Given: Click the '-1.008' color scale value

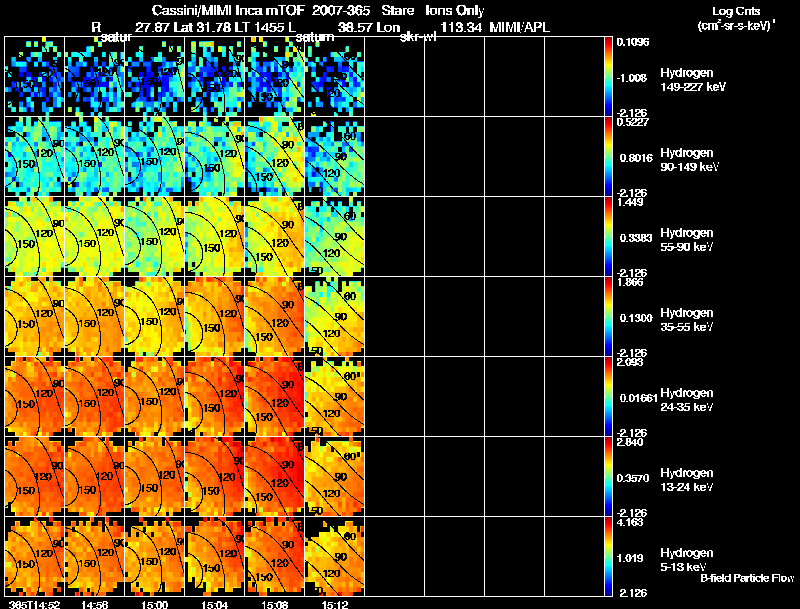Looking at the screenshot, I should pos(632,78).
